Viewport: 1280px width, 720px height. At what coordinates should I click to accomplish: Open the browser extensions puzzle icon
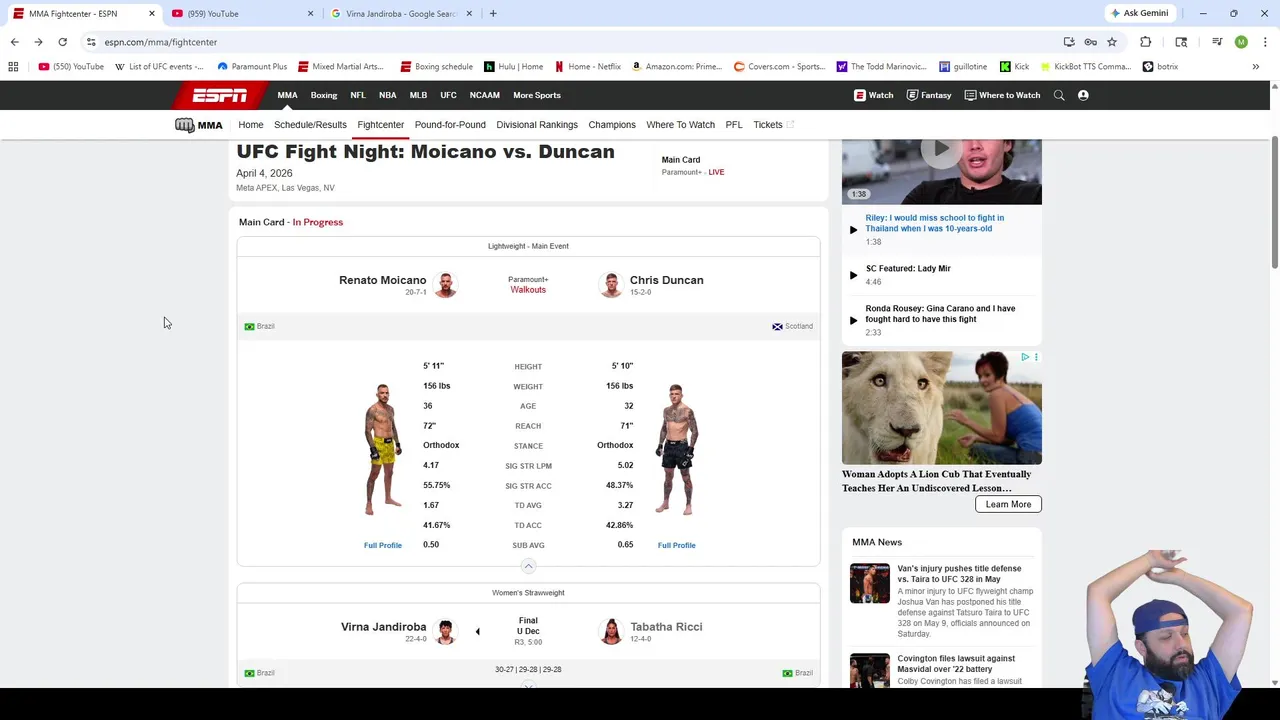pyautogui.click(x=1146, y=42)
